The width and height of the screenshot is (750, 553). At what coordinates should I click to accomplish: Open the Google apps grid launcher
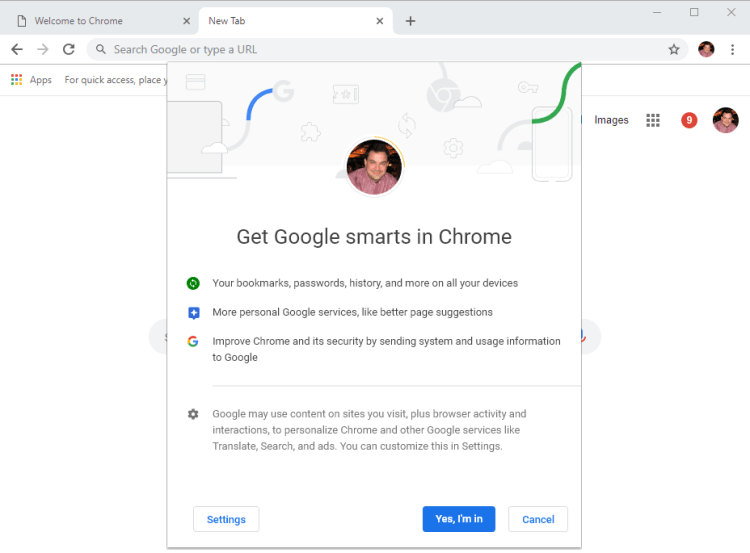tap(653, 120)
